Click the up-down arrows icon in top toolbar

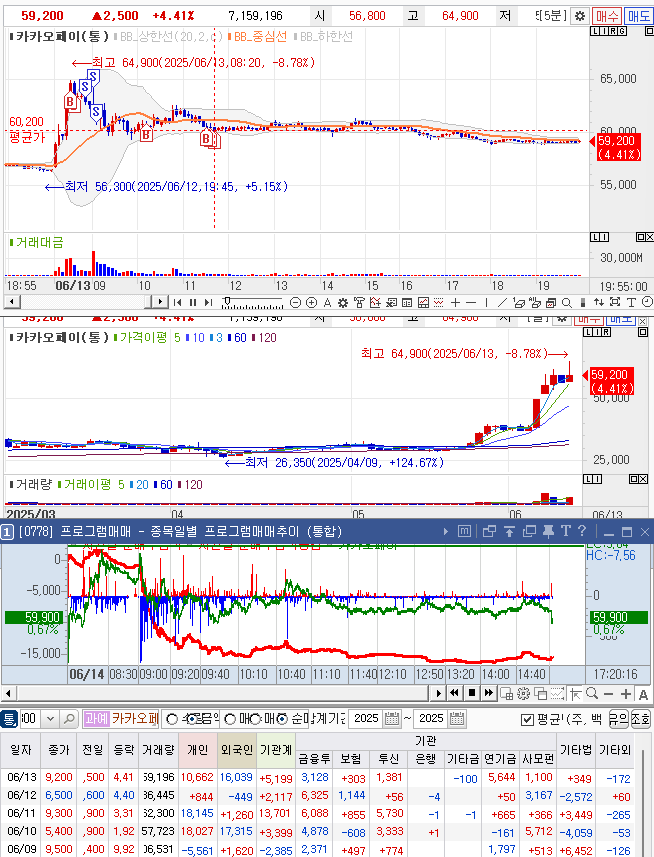(x=599, y=302)
